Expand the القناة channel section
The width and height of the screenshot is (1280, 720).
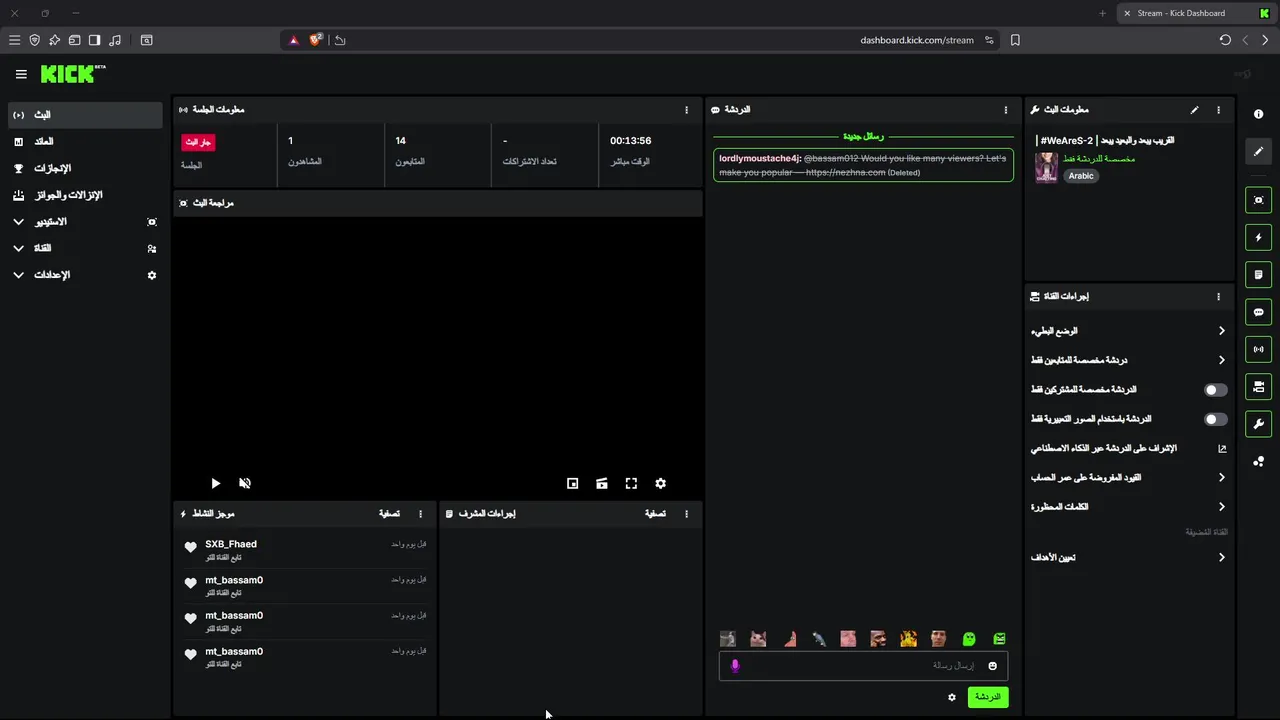85,248
